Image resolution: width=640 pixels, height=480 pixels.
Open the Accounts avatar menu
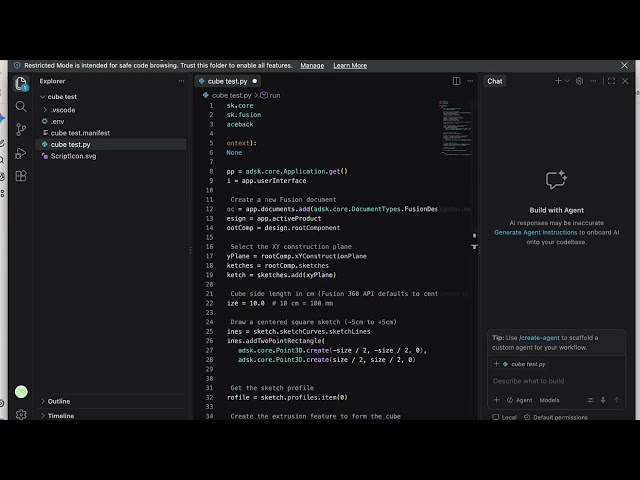coord(21,392)
